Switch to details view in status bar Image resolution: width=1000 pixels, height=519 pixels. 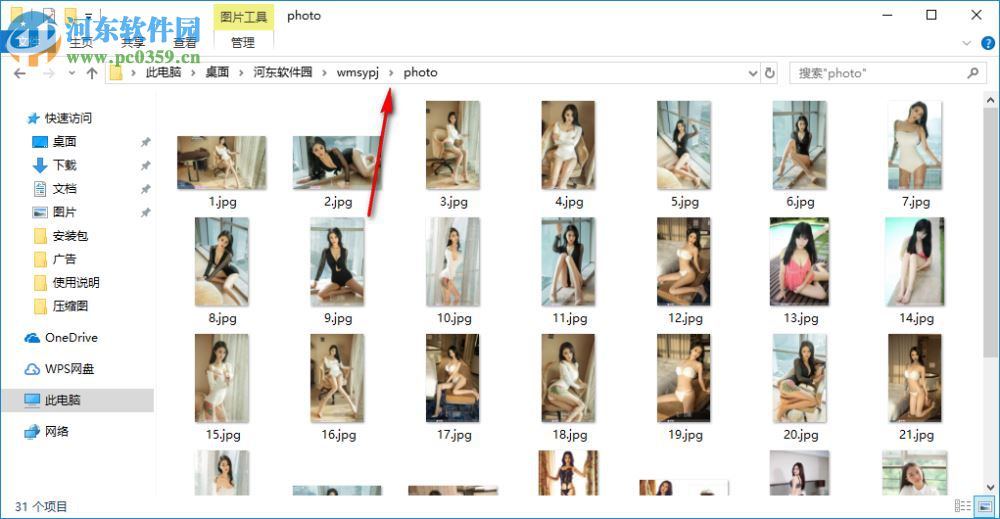click(963, 506)
